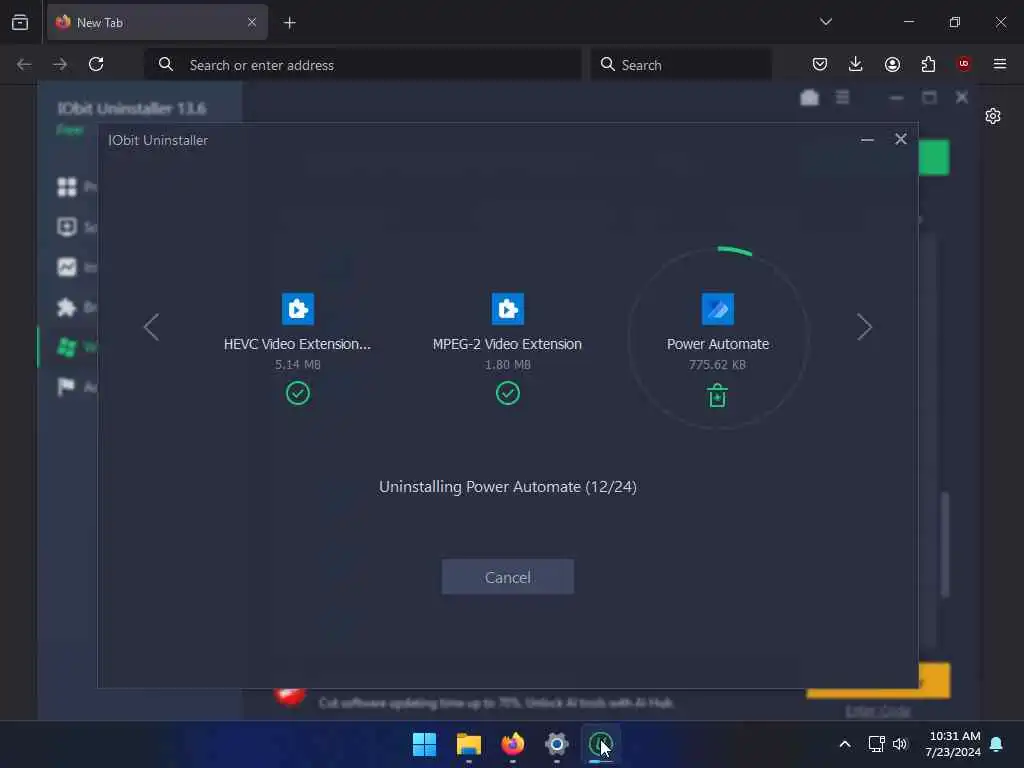Open volume control tray icon
This screenshot has height=768, width=1024.
pyautogui.click(x=900, y=744)
